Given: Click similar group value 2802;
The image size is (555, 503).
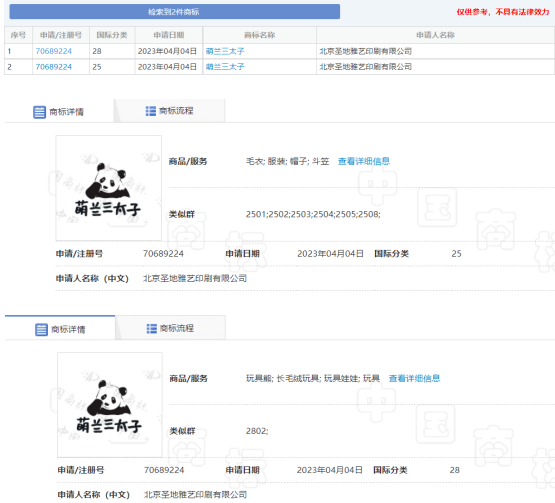Looking at the screenshot, I should (x=257, y=431).
